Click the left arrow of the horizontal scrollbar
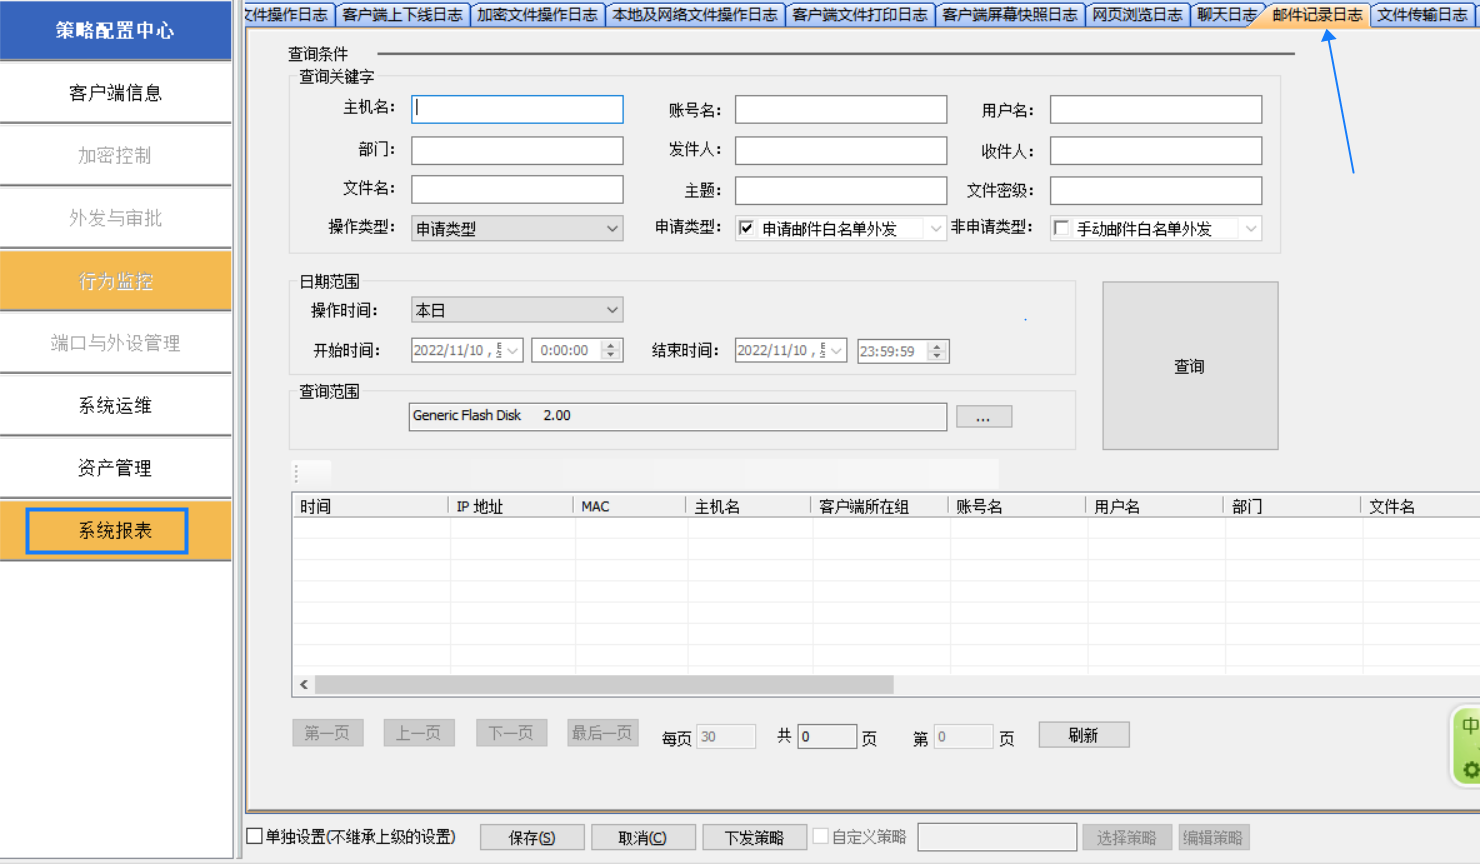1480x864 pixels. tap(304, 684)
